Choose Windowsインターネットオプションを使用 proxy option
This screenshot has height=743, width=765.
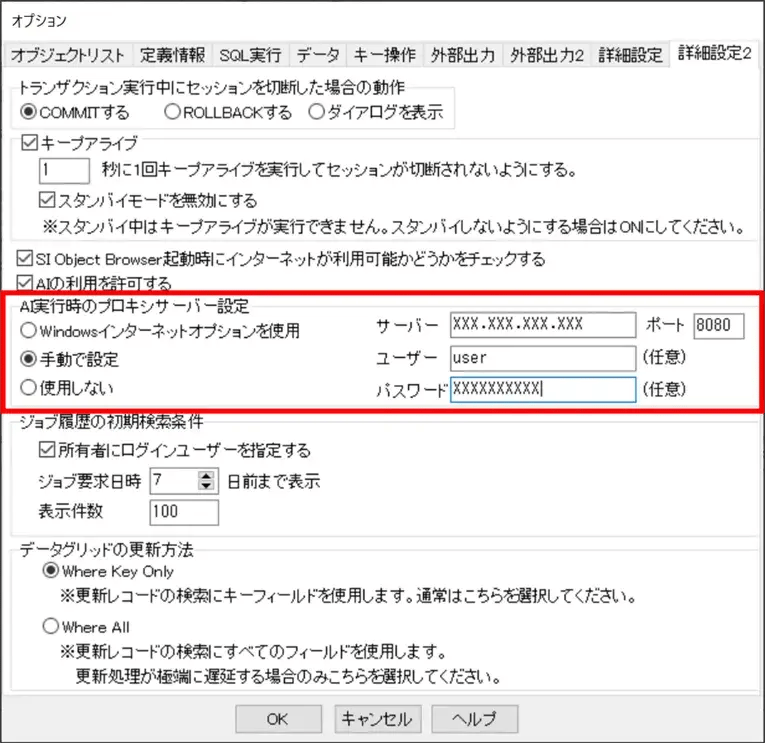coord(29,329)
